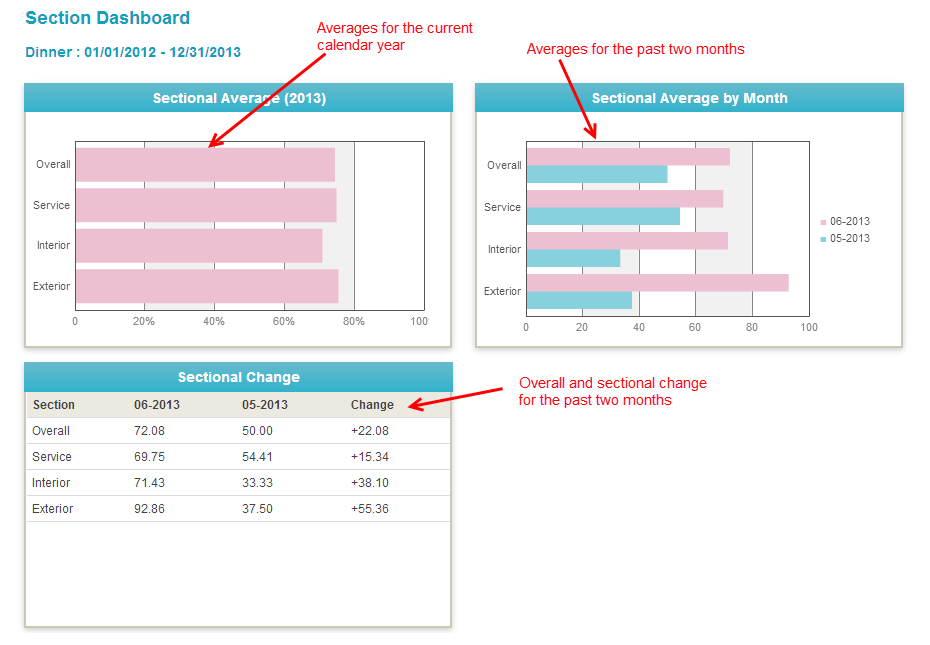Viewport: 930px width, 645px height.
Task: Click the 80% axis tick label
Action: (353, 321)
